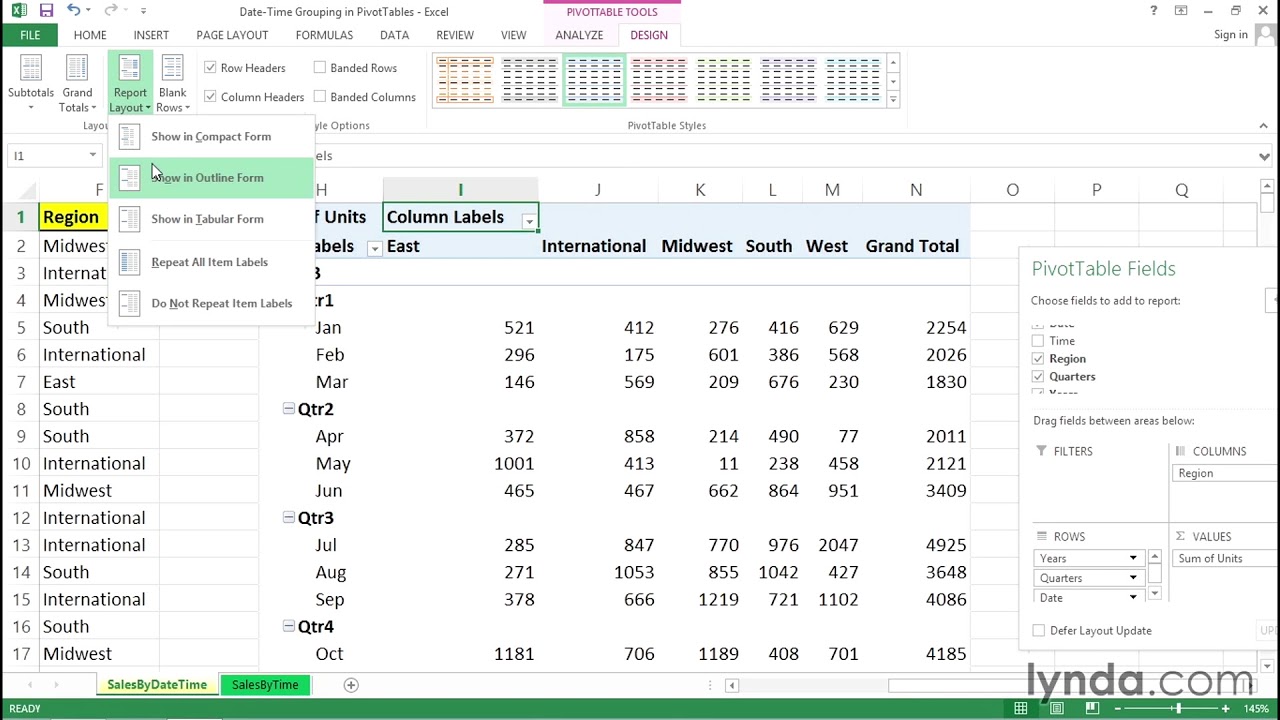Screen dimensions: 1280x720
Task: Choose Show in Tabular Form menu item
Action: 212,219
